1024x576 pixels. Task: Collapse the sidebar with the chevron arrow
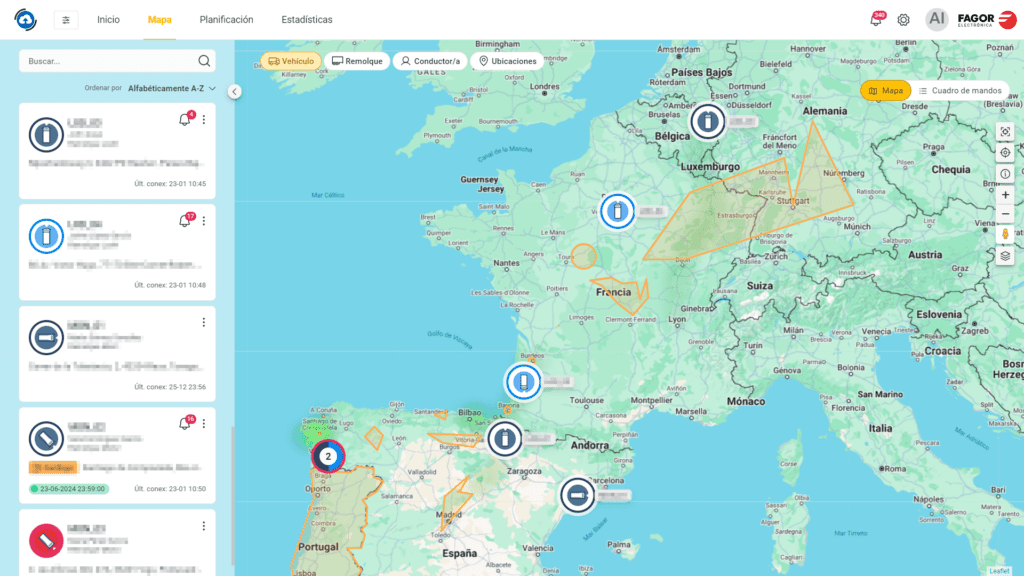234,91
